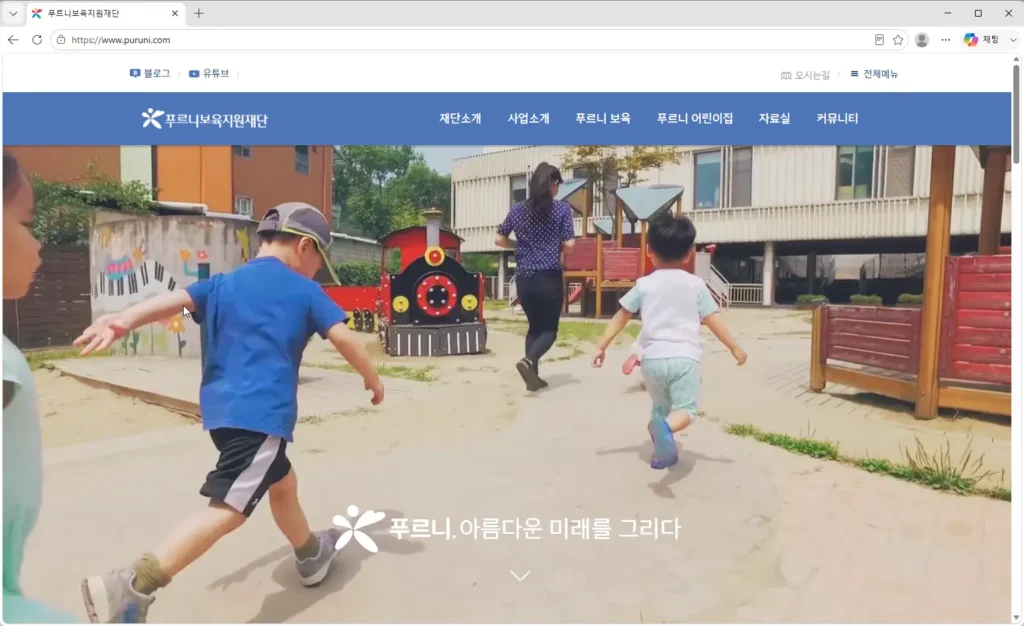Open the browser profile avatar
1024x626 pixels.
[x=922, y=40]
